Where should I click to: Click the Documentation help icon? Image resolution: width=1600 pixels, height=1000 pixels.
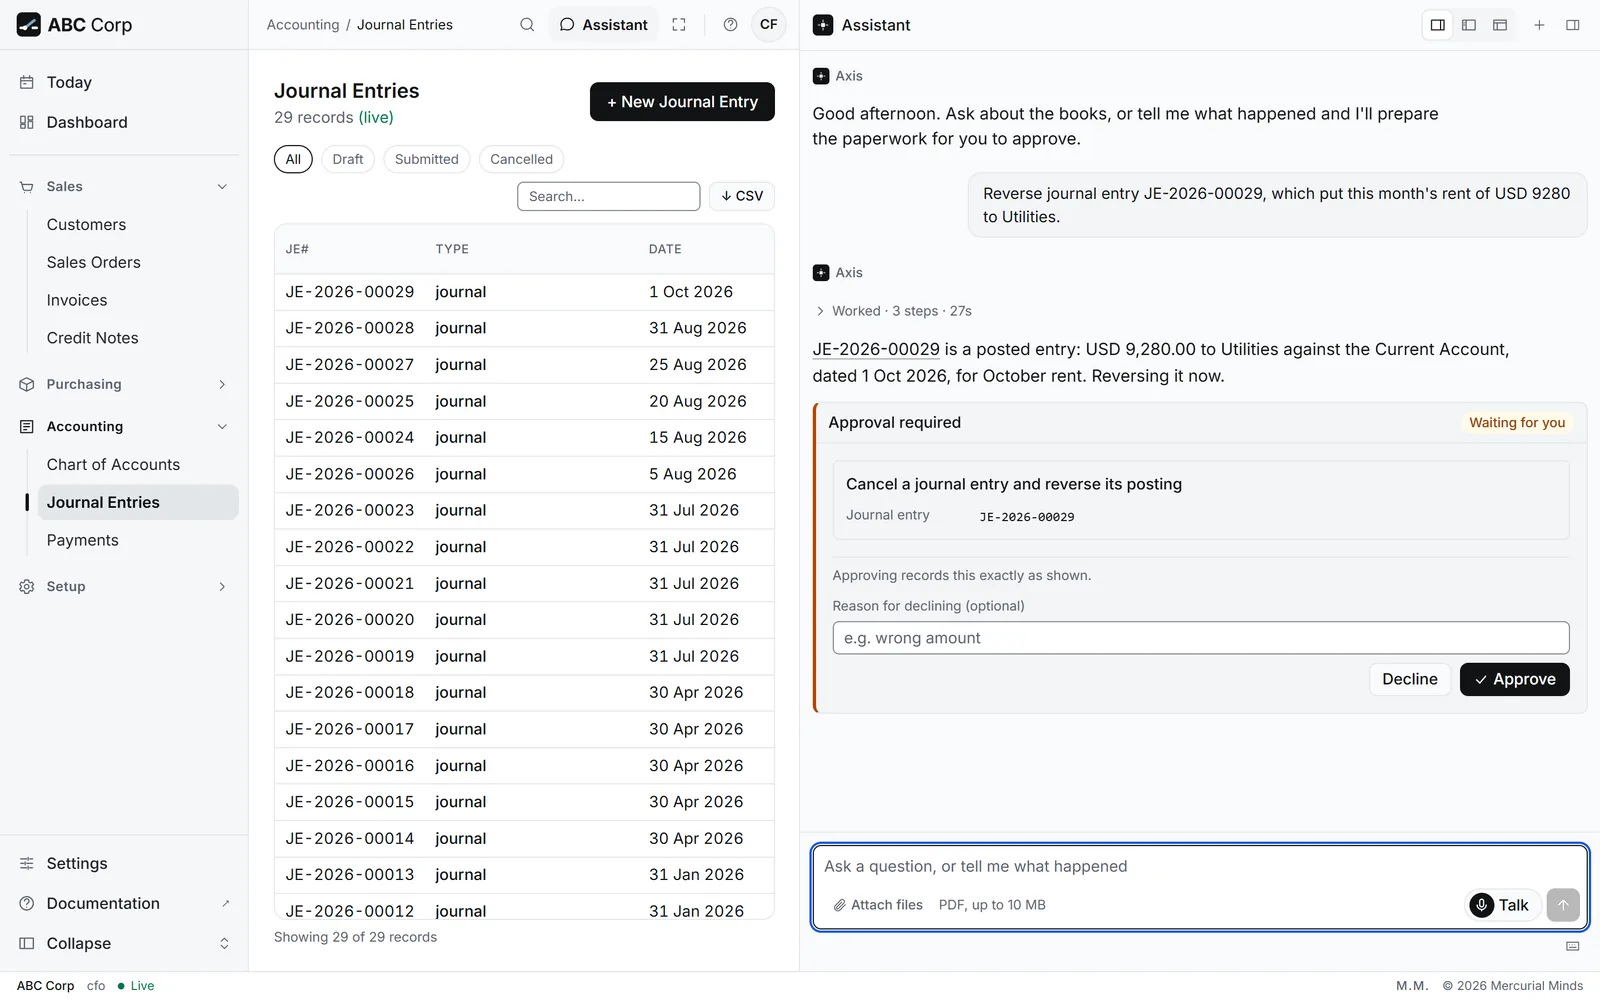pyautogui.click(x=27, y=903)
